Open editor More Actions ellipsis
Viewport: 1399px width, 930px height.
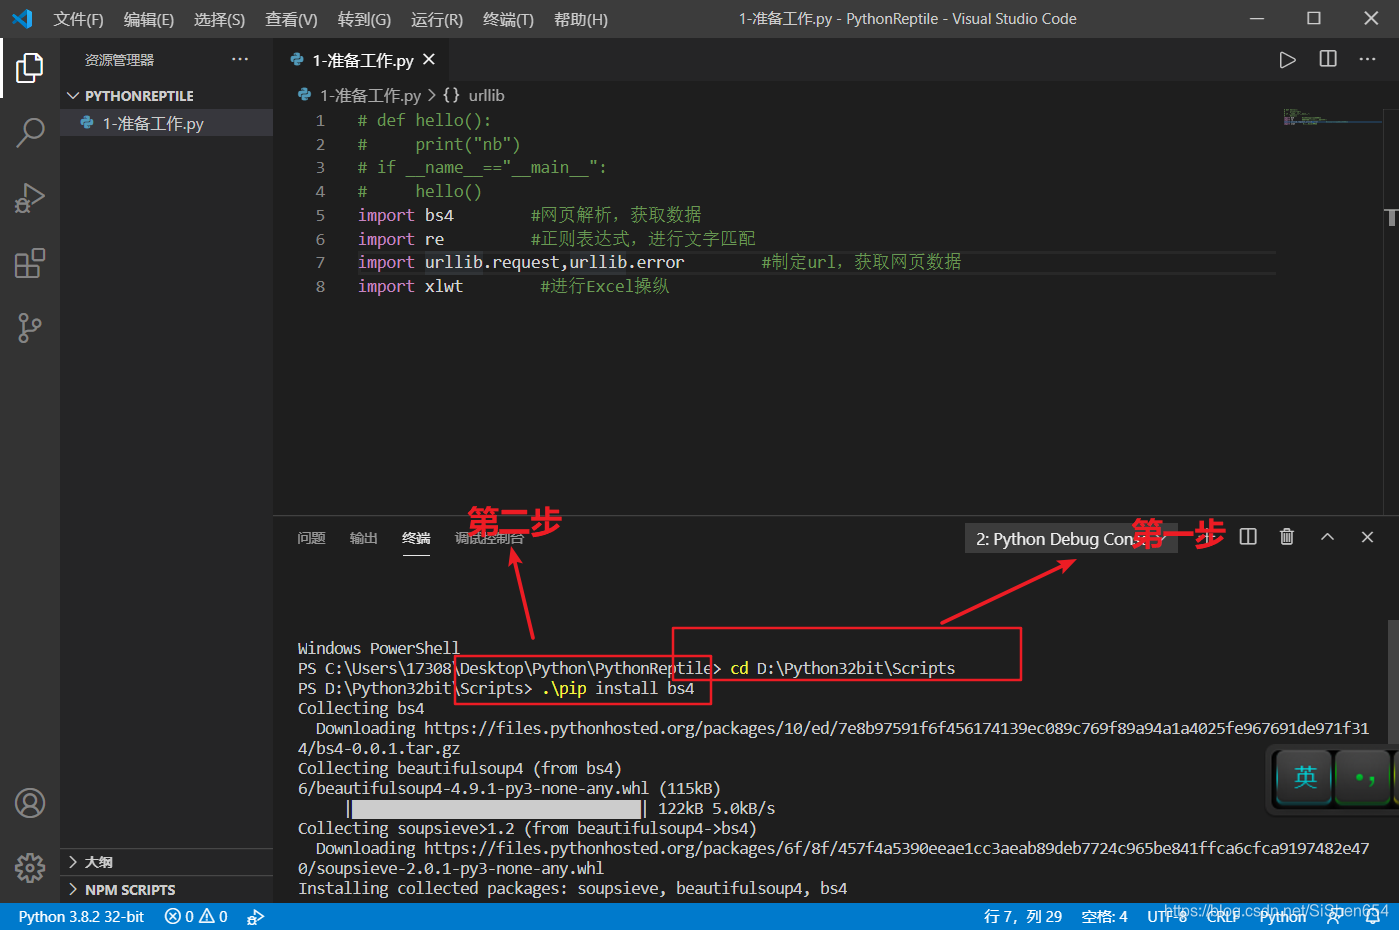pos(1367,60)
